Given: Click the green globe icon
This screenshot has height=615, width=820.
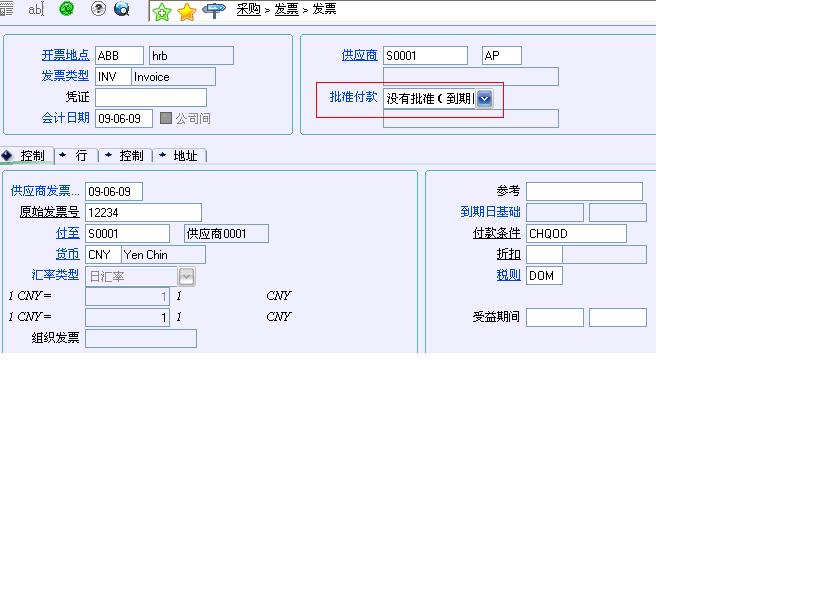Looking at the screenshot, I should click(x=67, y=9).
